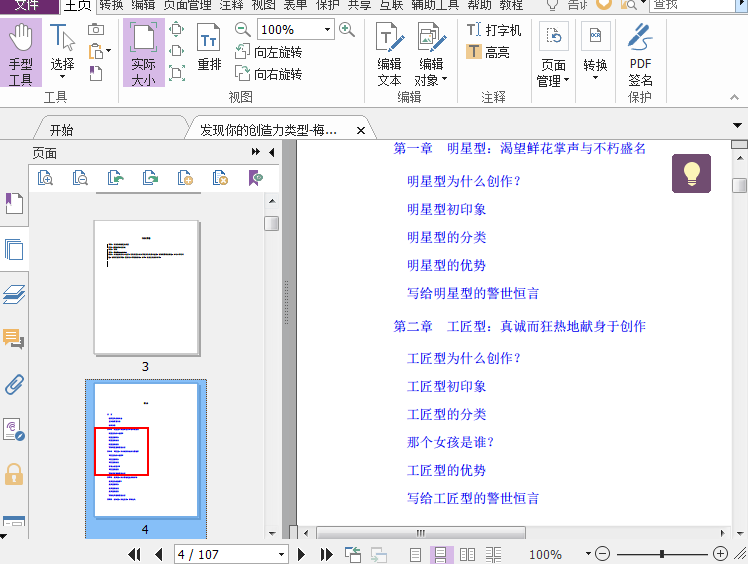
Task: Click in the search box
Action: click(x=692, y=5)
